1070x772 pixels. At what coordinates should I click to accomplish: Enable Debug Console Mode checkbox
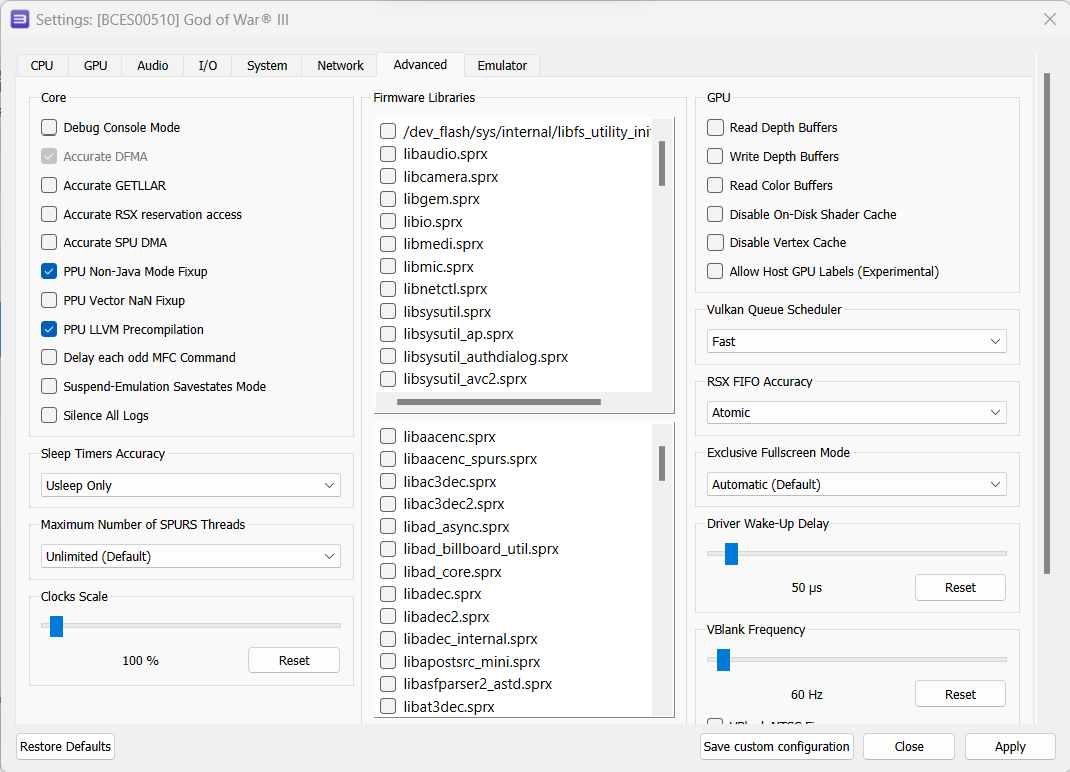point(49,128)
